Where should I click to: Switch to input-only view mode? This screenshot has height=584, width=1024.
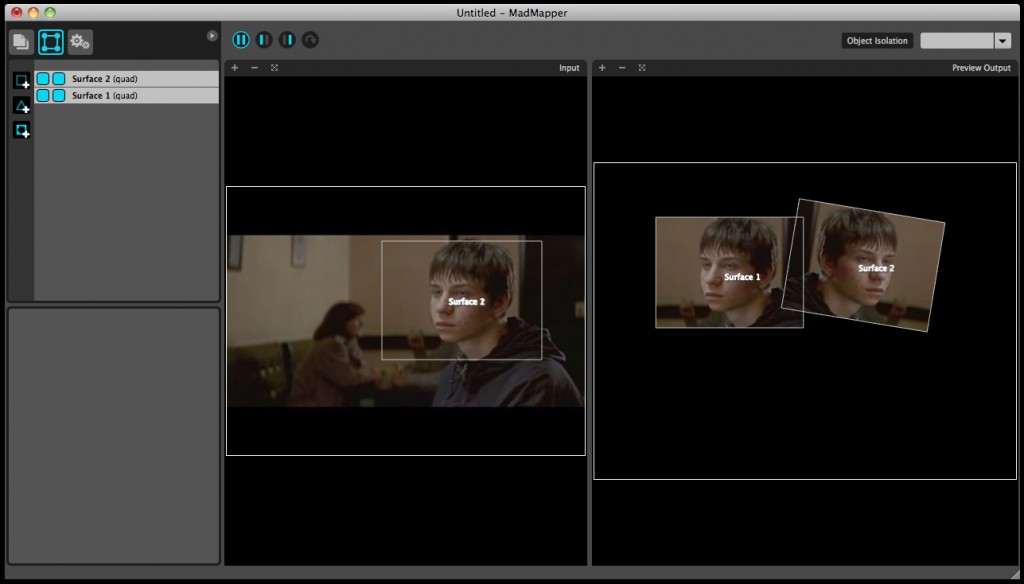pyautogui.click(x=264, y=40)
